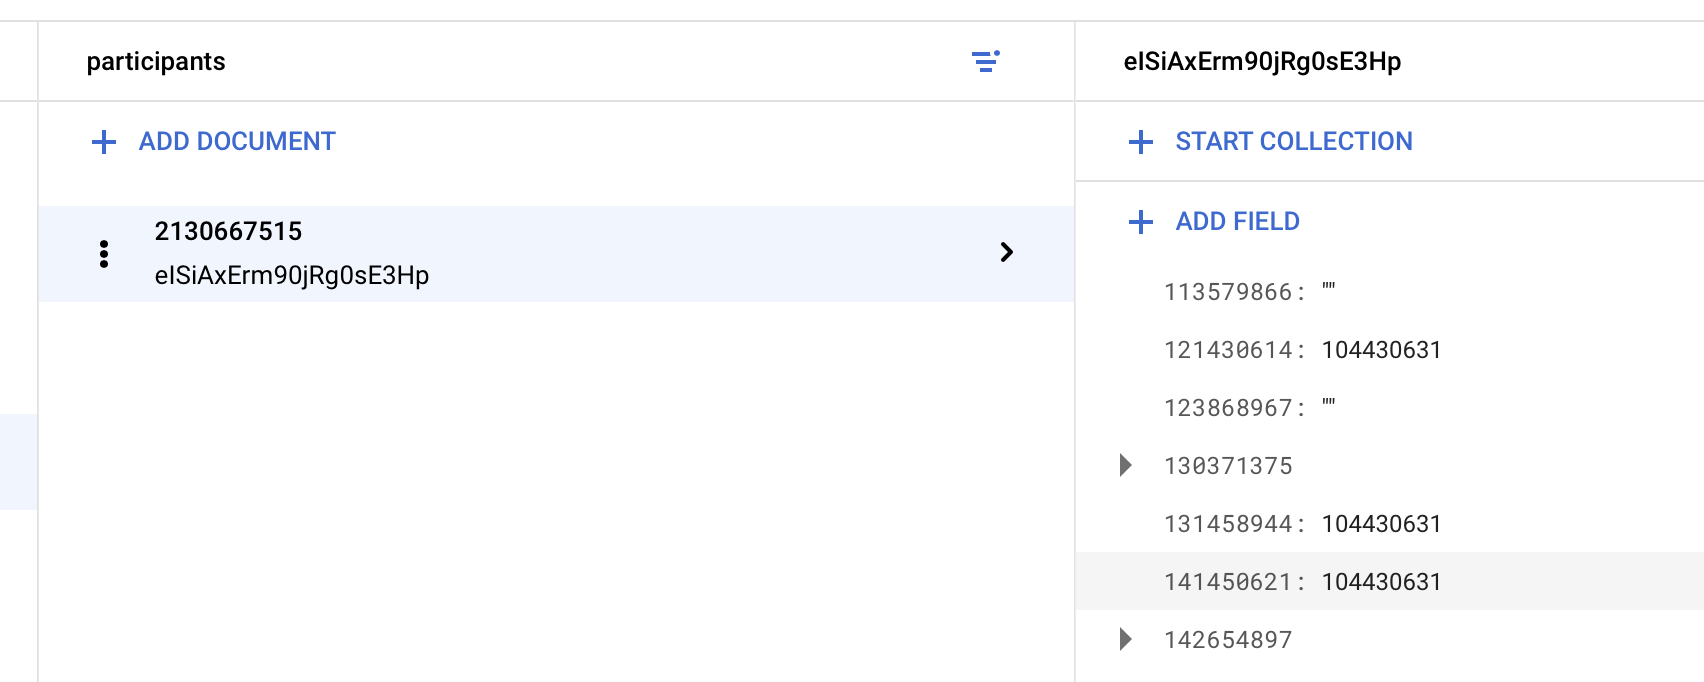Open the three-dot menu for document 2130667515

[x=104, y=254]
